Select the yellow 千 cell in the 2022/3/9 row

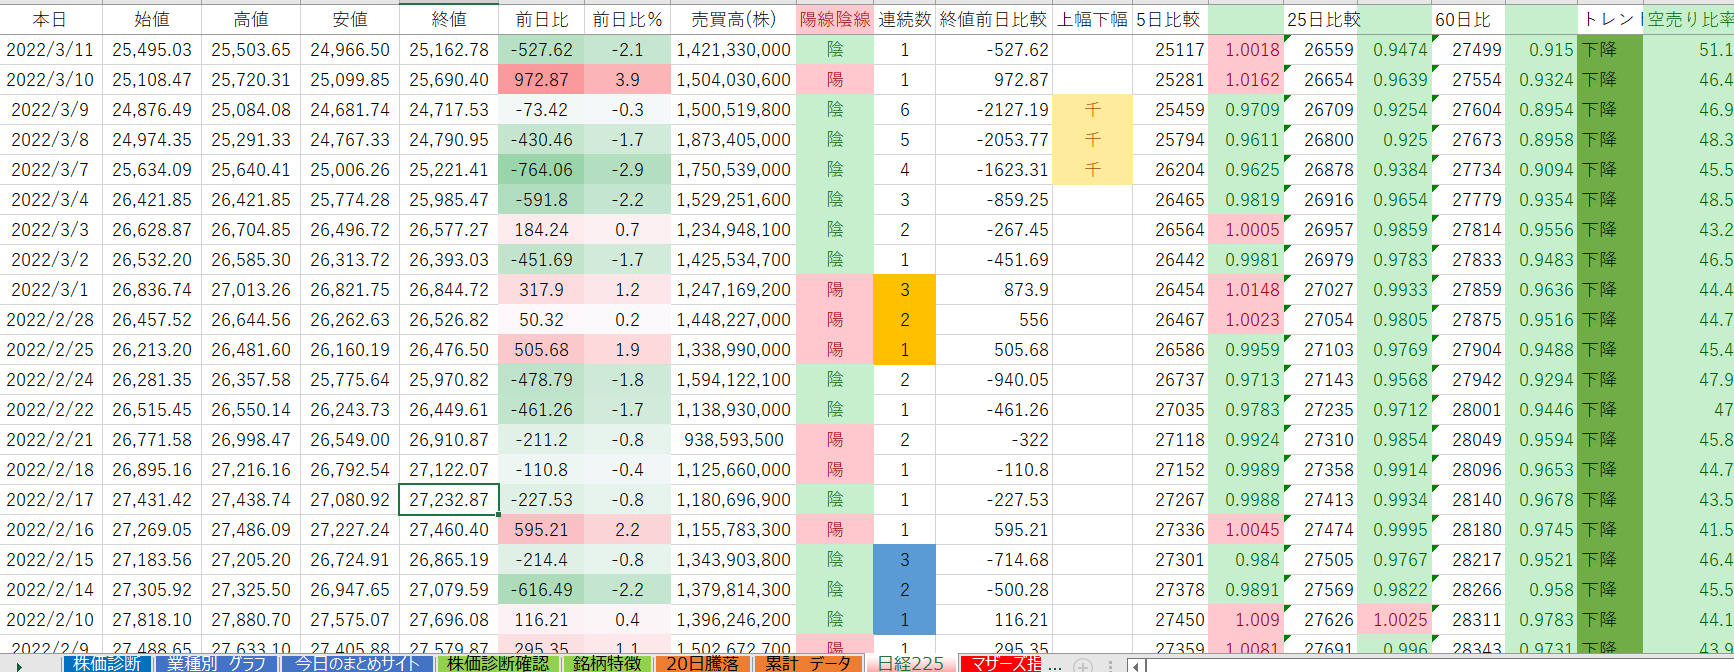coord(1092,109)
